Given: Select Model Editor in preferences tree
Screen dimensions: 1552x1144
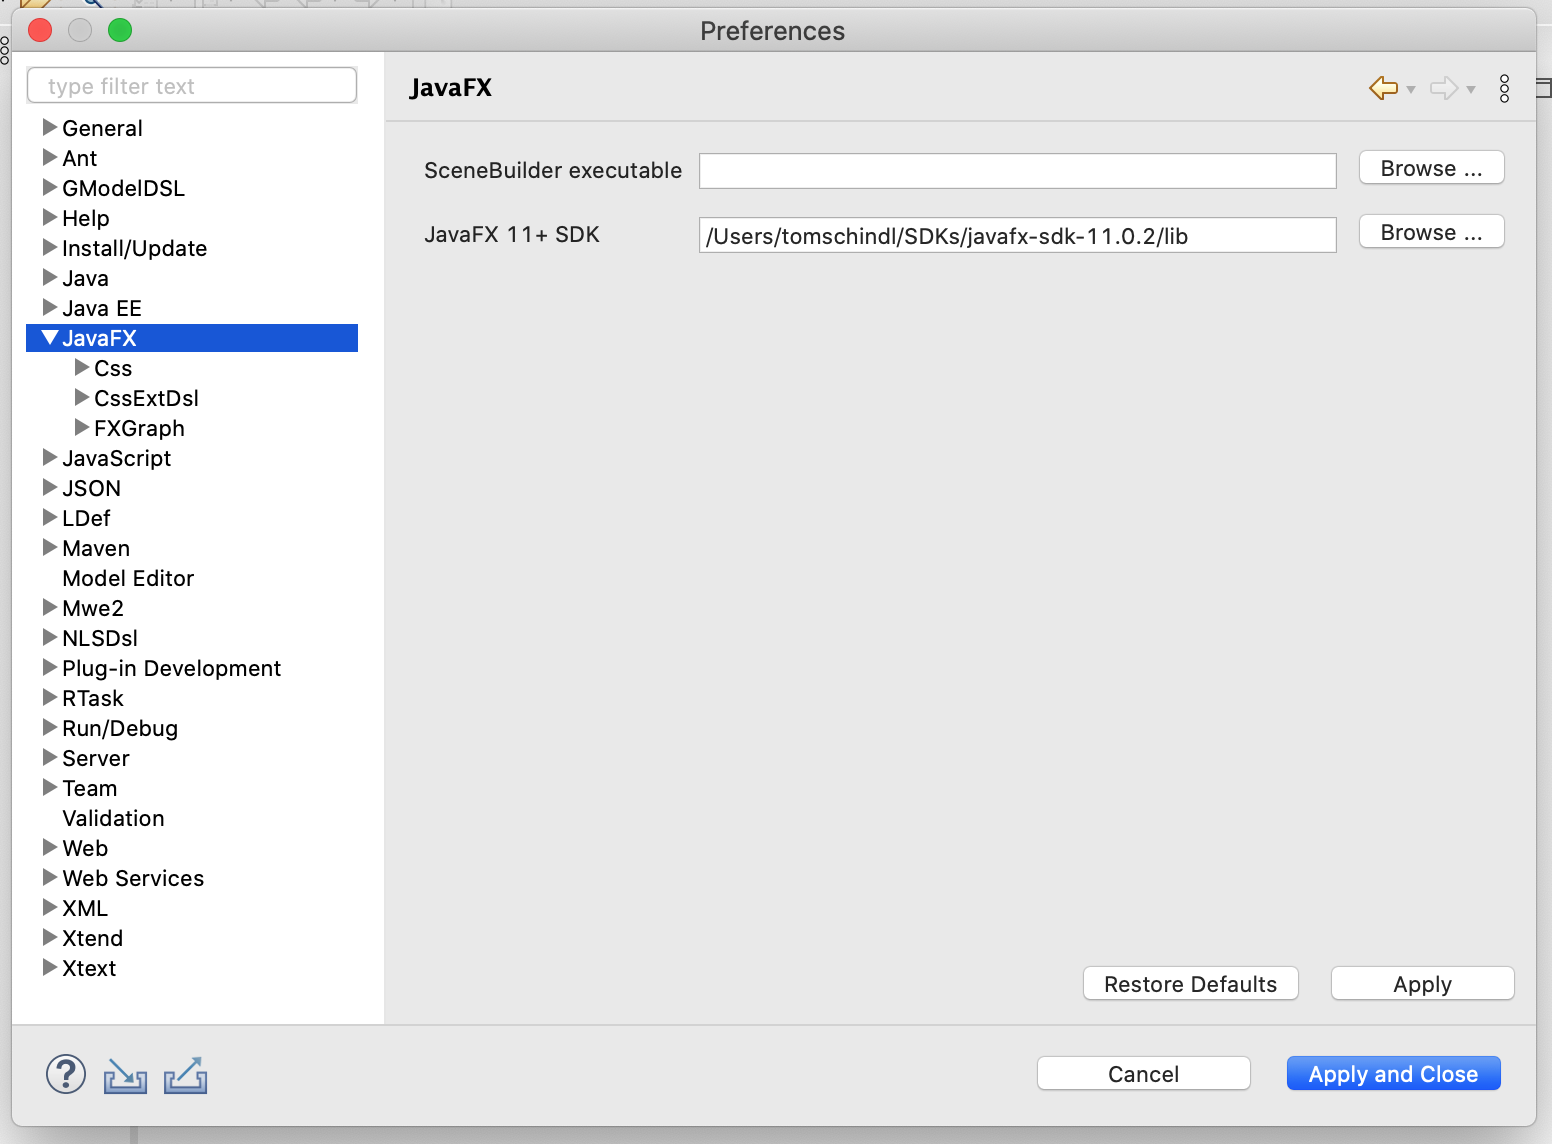Looking at the screenshot, I should 128,578.
